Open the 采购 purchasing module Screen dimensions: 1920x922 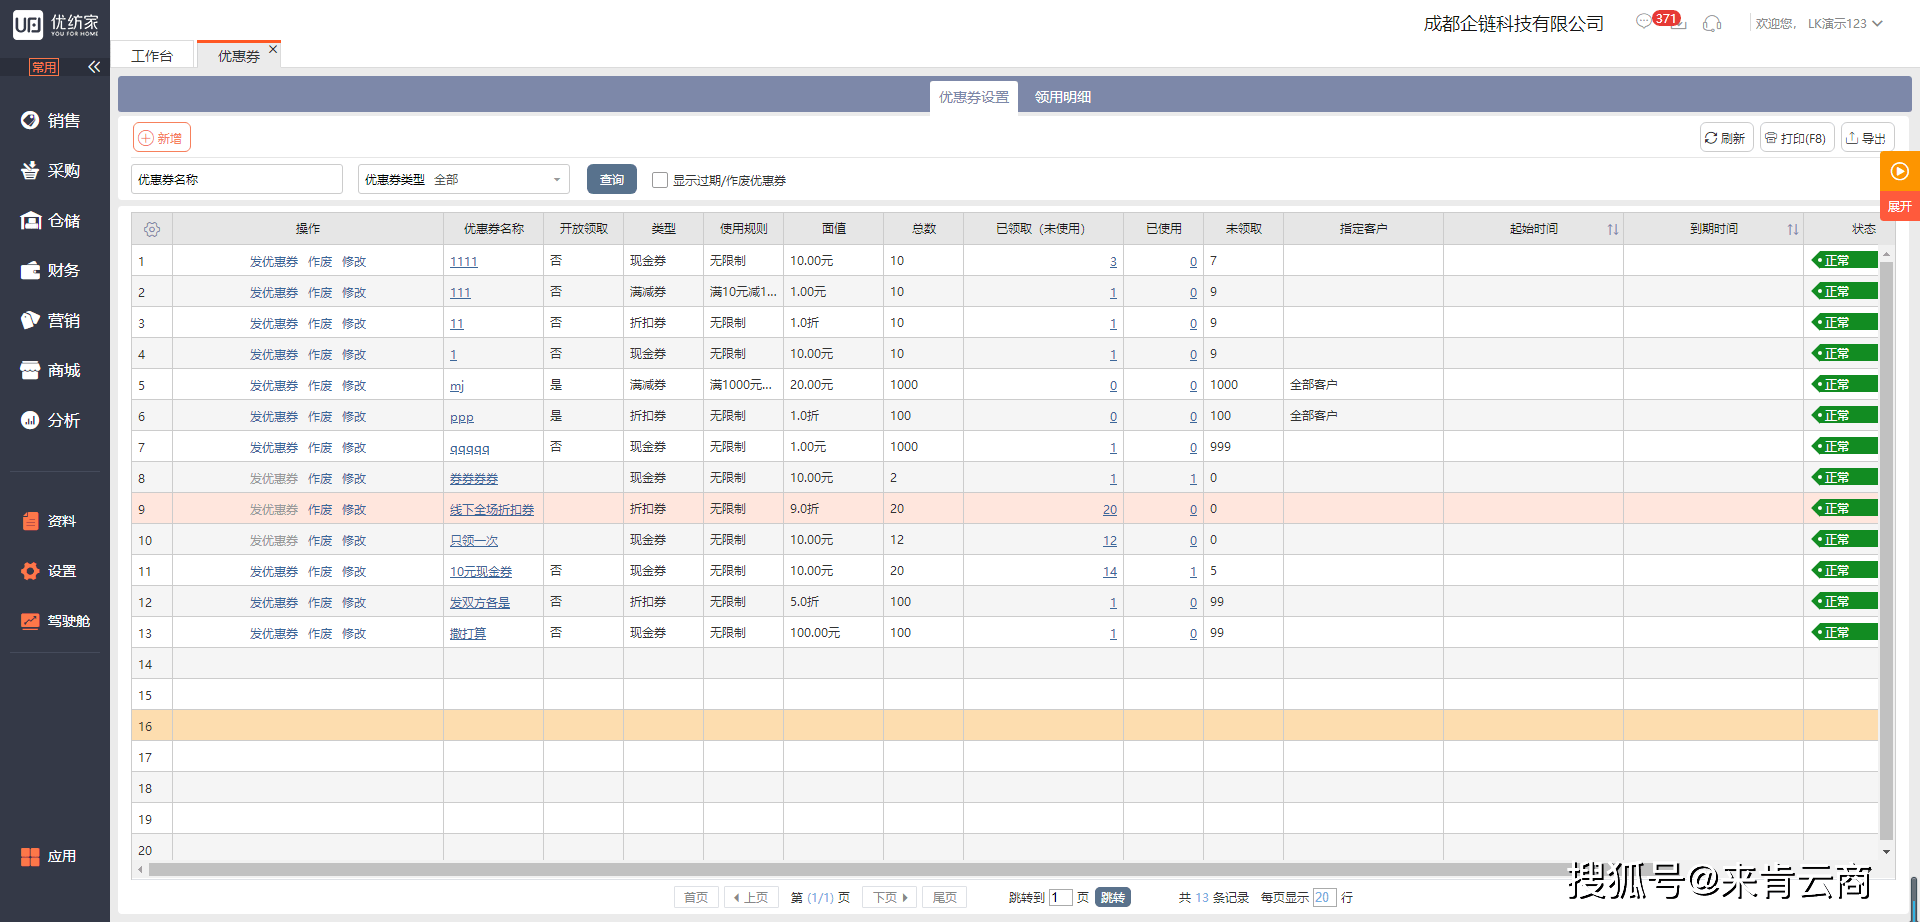pyautogui.click(x=50, y=170)
